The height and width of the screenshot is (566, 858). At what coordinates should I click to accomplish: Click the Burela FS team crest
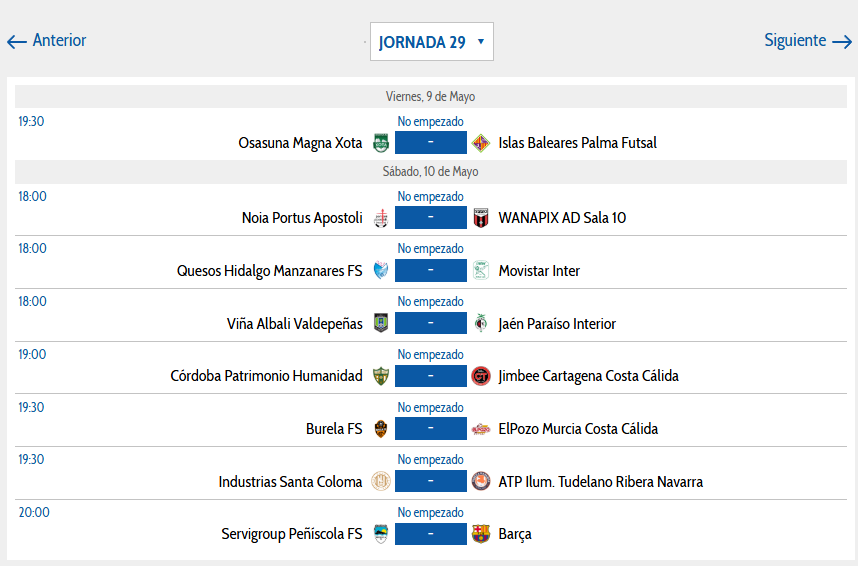[381, 429]
